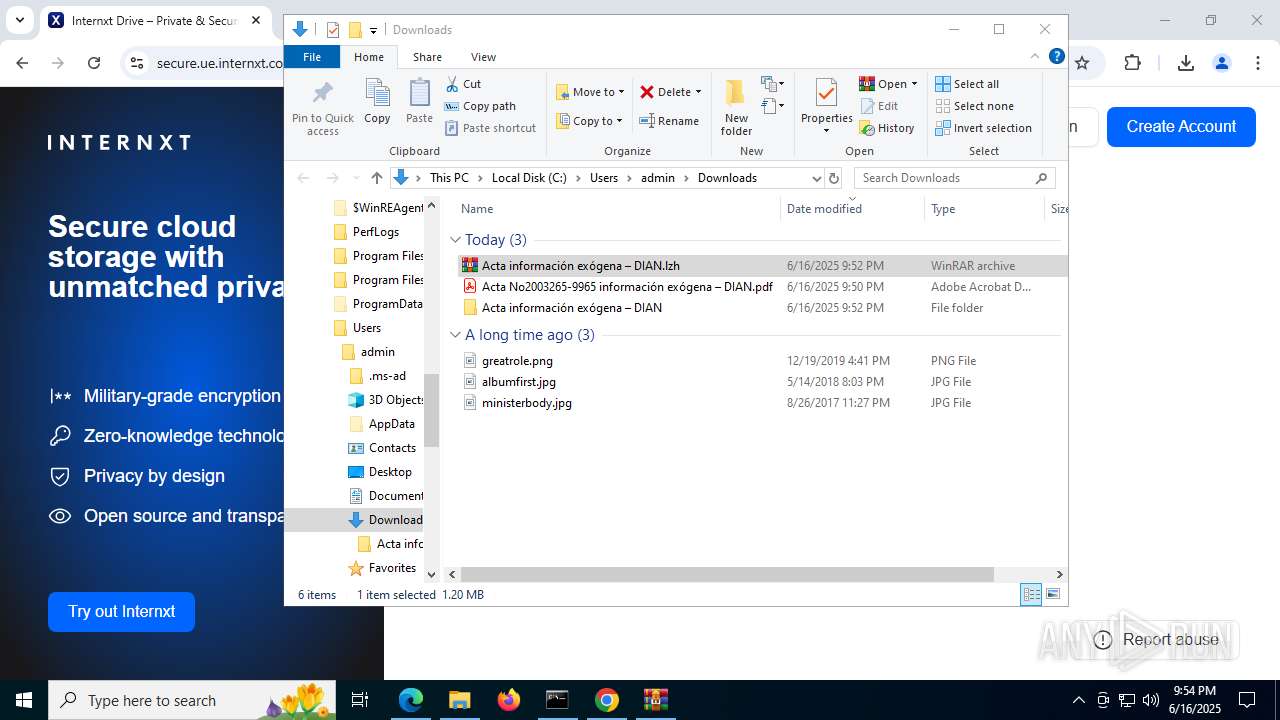Screen dimensions: 1280x720
Task: Open Copy to dropdown
Action: 589,121
